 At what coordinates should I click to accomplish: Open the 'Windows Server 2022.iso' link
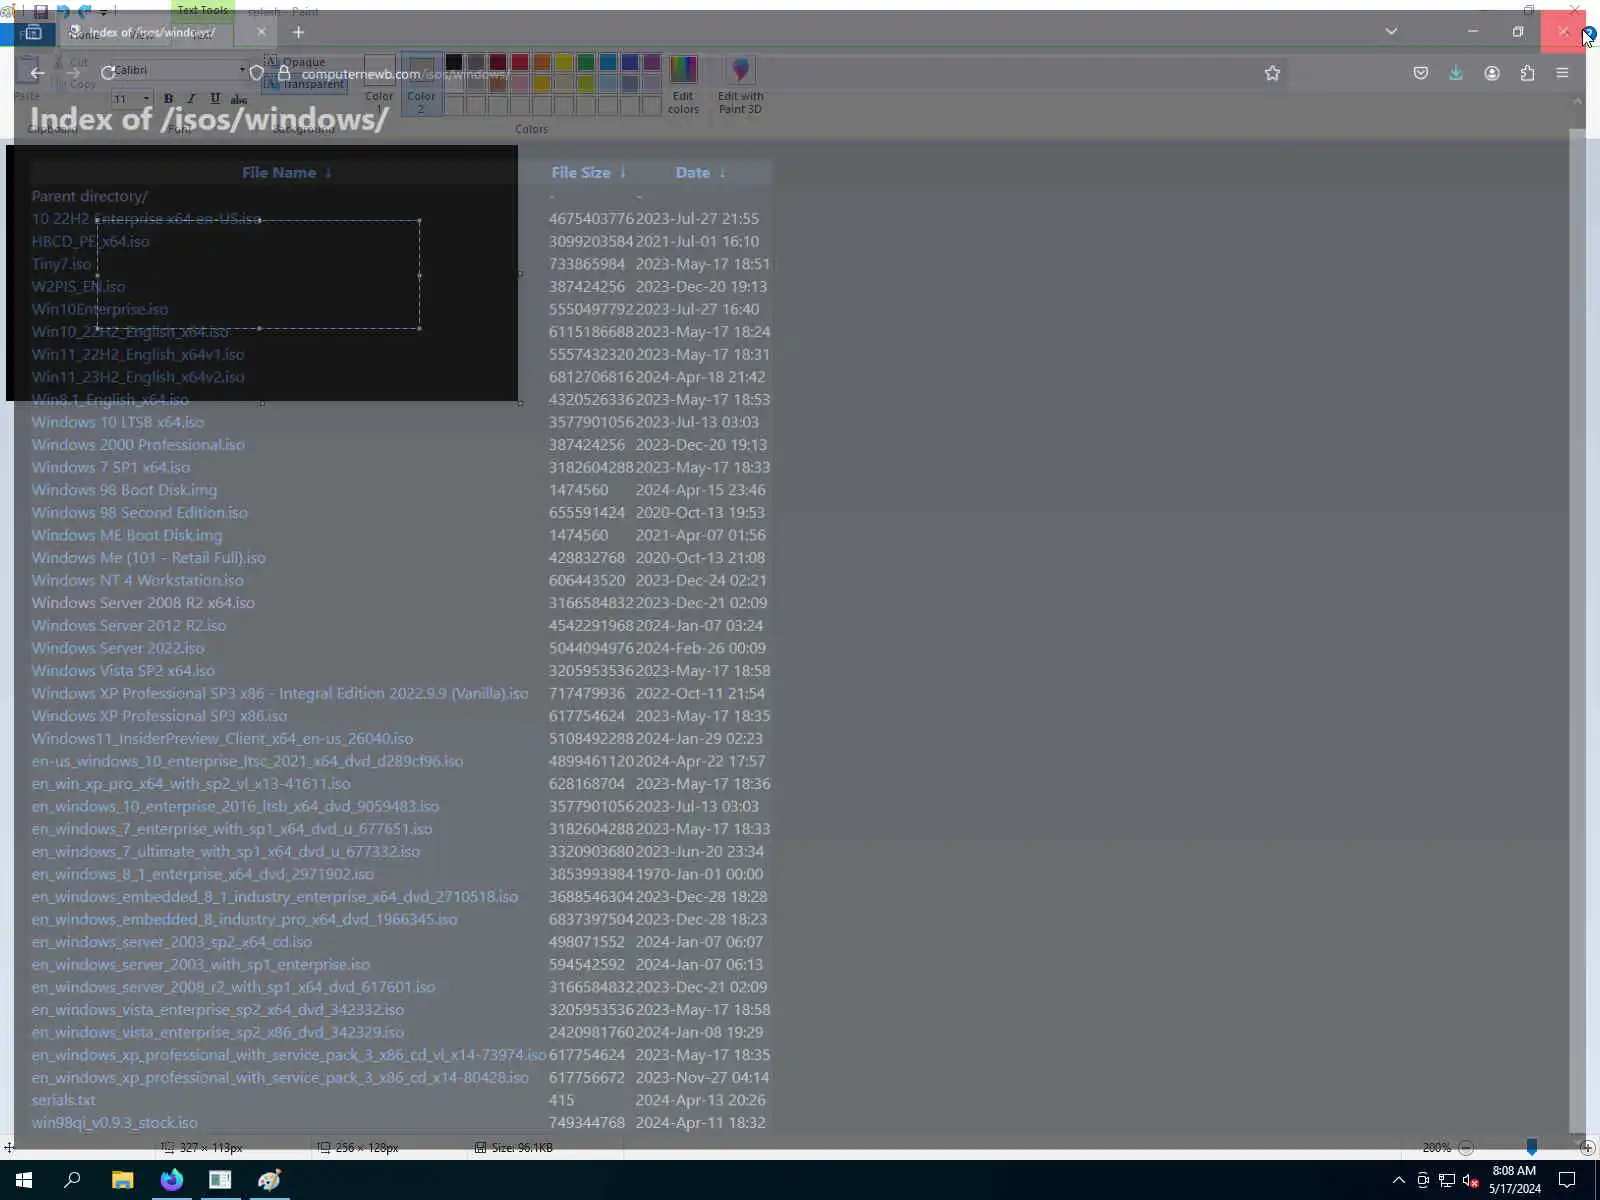tap(118, 648)
